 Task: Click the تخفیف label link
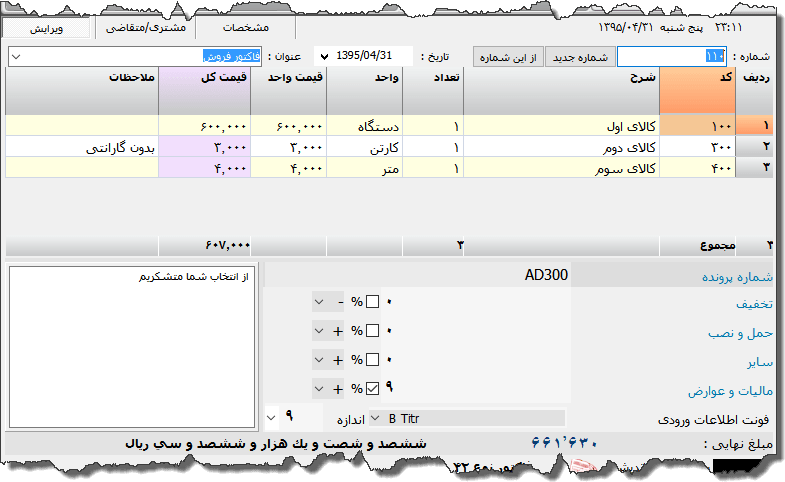click(754, 304)
